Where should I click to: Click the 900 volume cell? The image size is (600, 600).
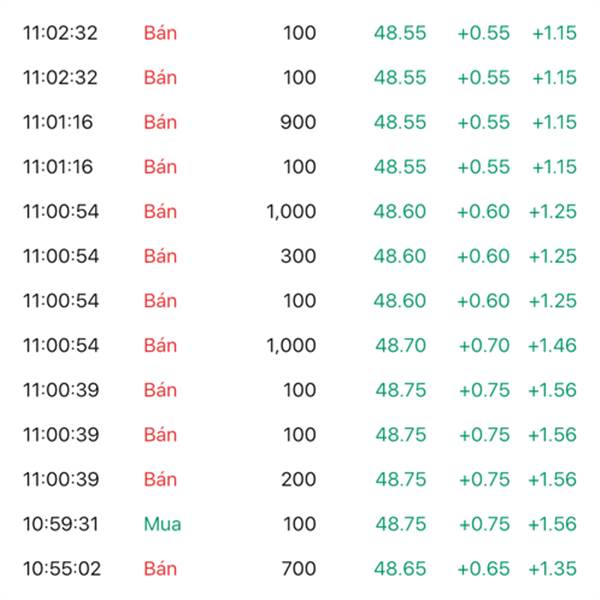pos(298,122)
